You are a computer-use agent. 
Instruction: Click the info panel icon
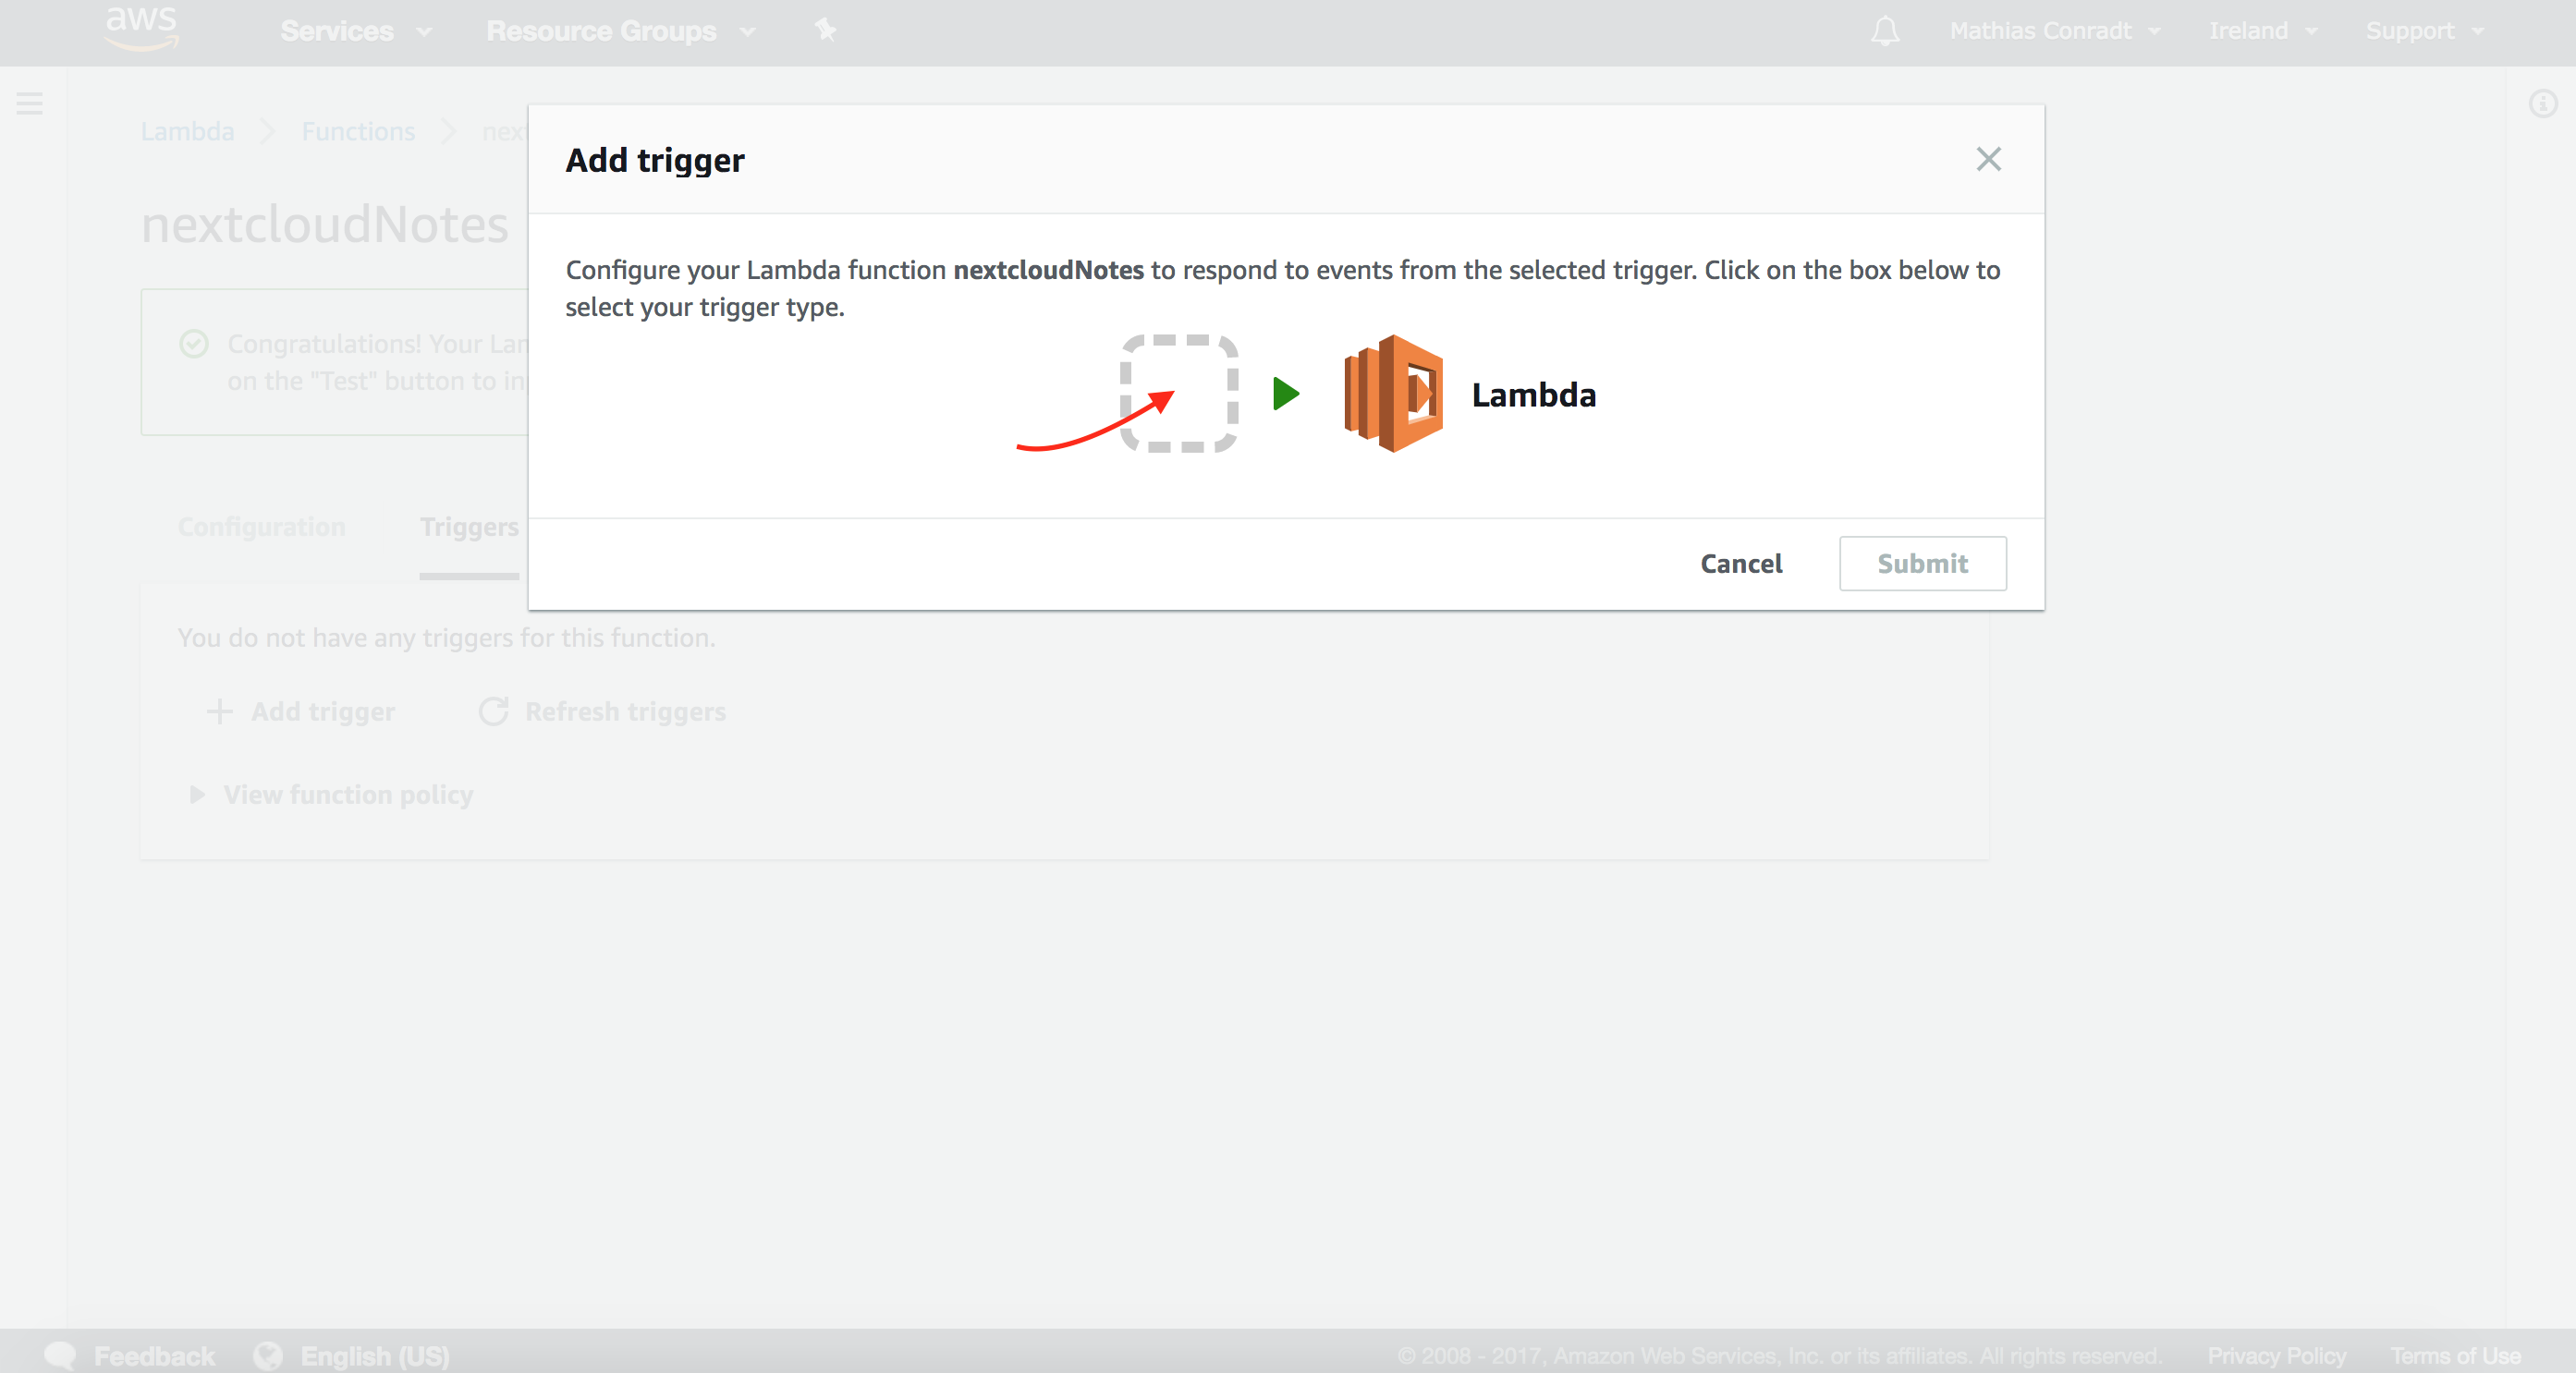click(2543, 103)
